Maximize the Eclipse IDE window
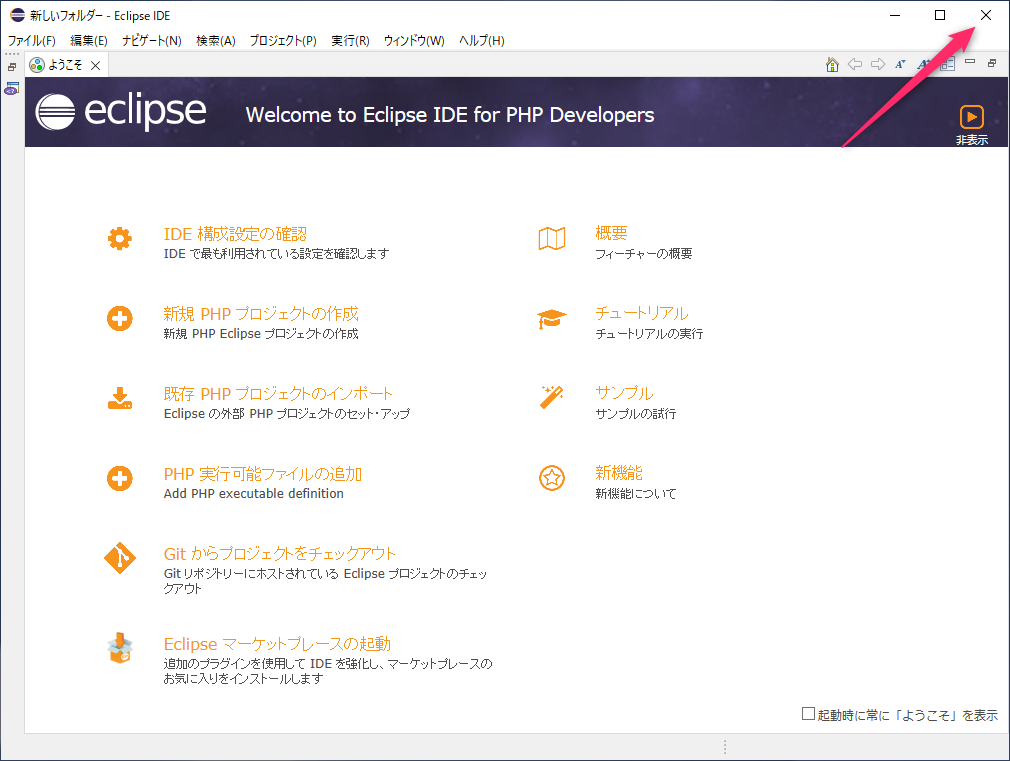Viewport: 1010px width, 761px height. [940, 15]
